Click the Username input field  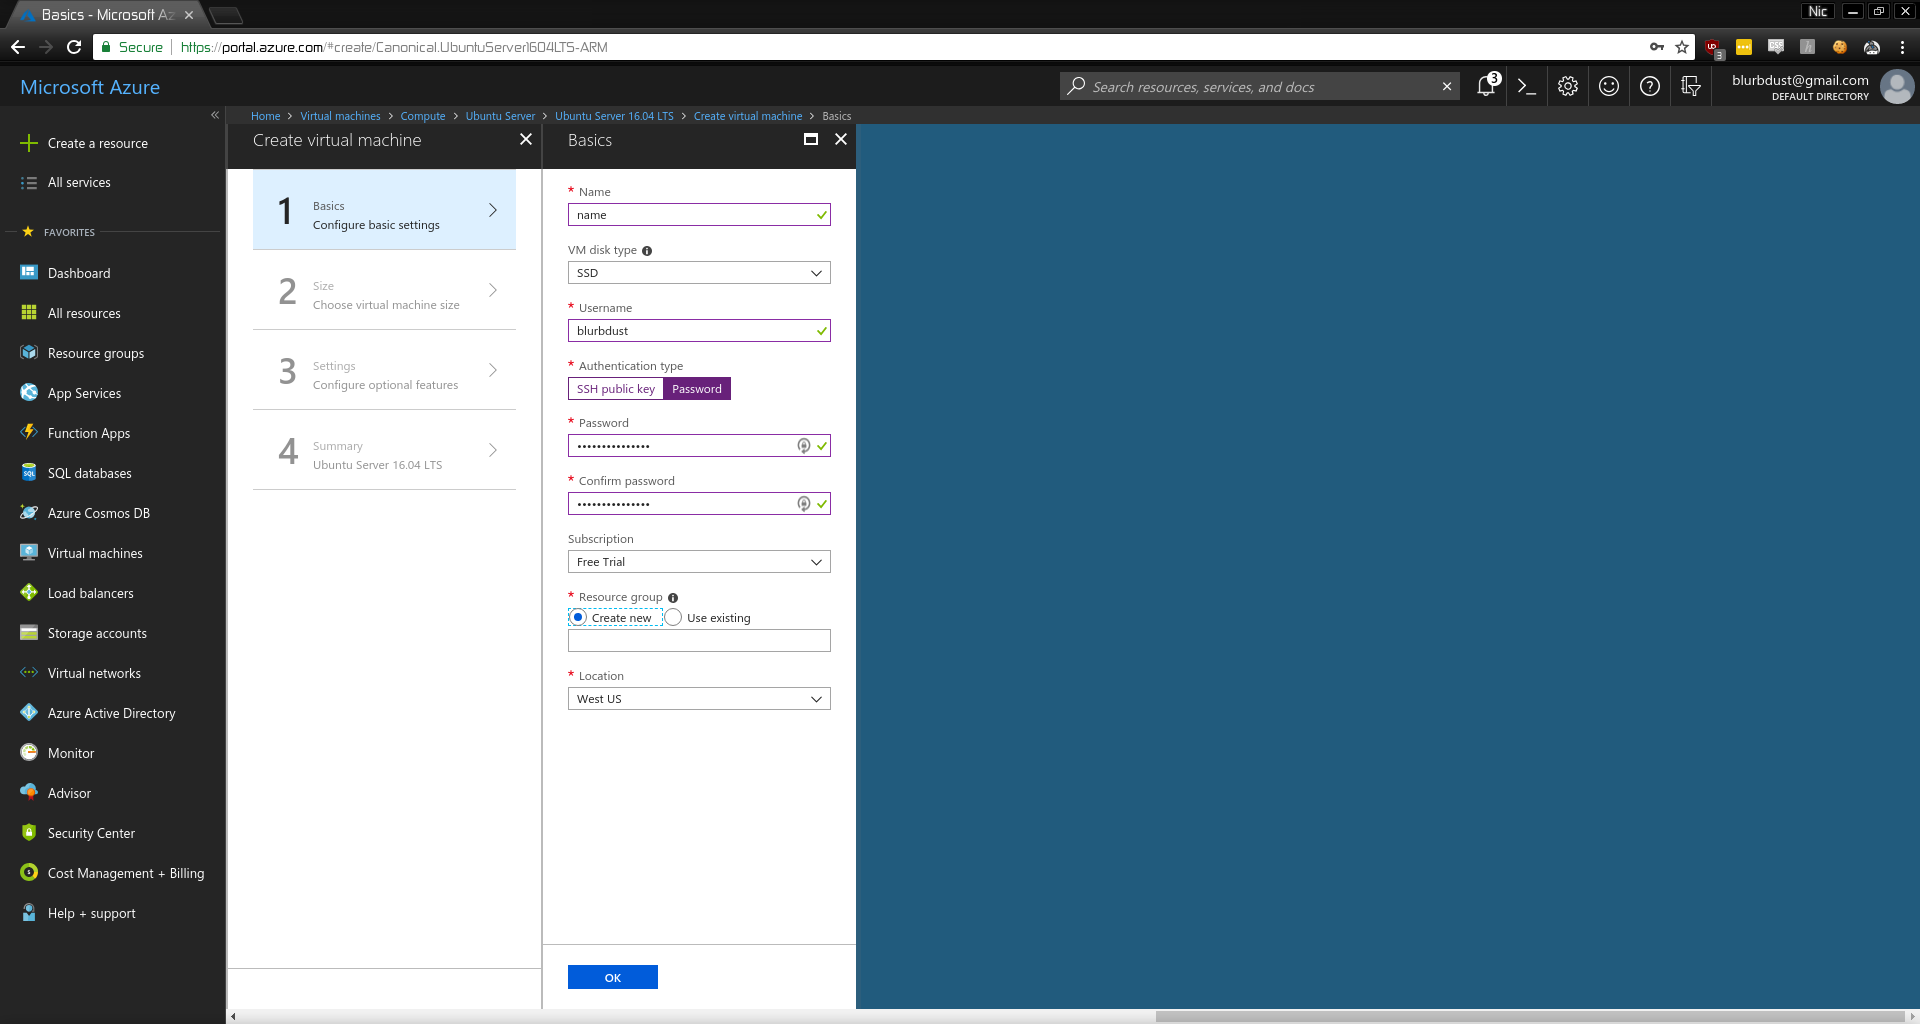699,331
